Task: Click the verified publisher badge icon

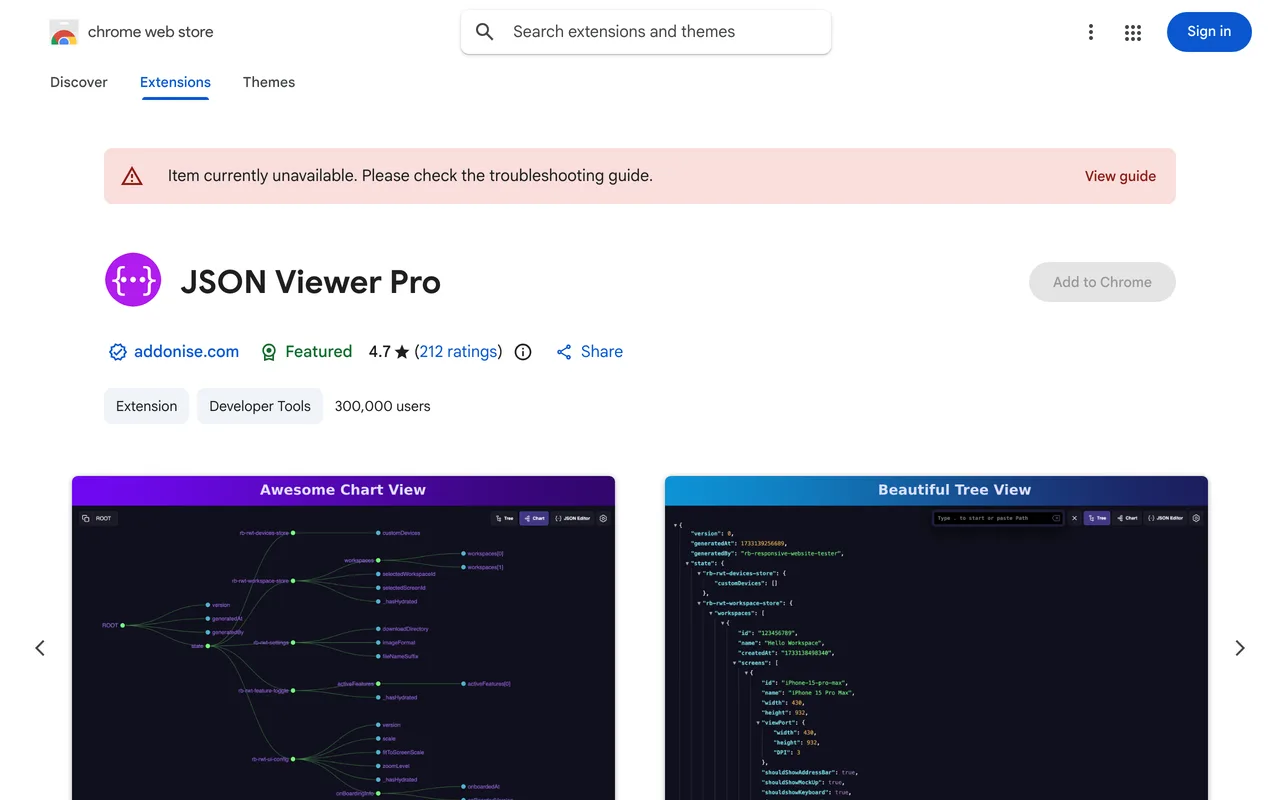Action: click(x=118, y=352)
